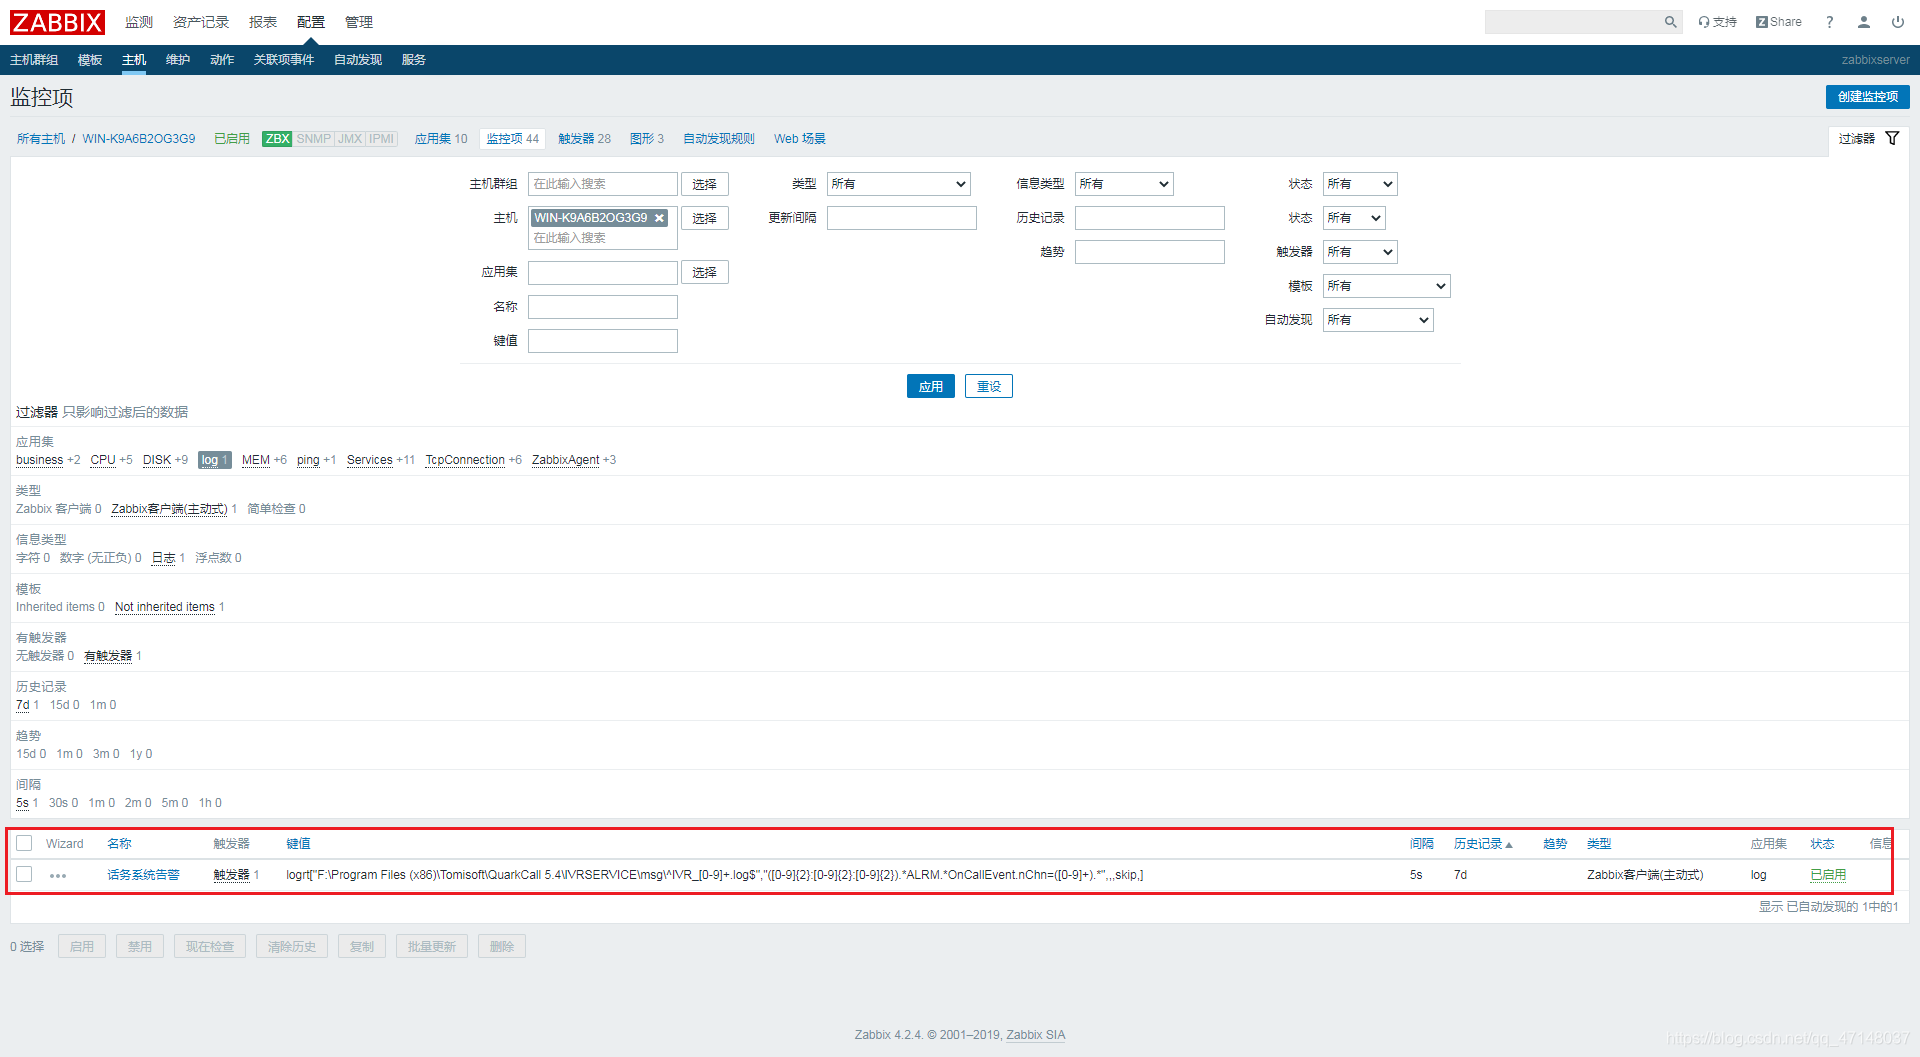Viewport: 1920px width, 1057px height.
Task: Filter by ZabbixAgent application
Action: (565, 460)
